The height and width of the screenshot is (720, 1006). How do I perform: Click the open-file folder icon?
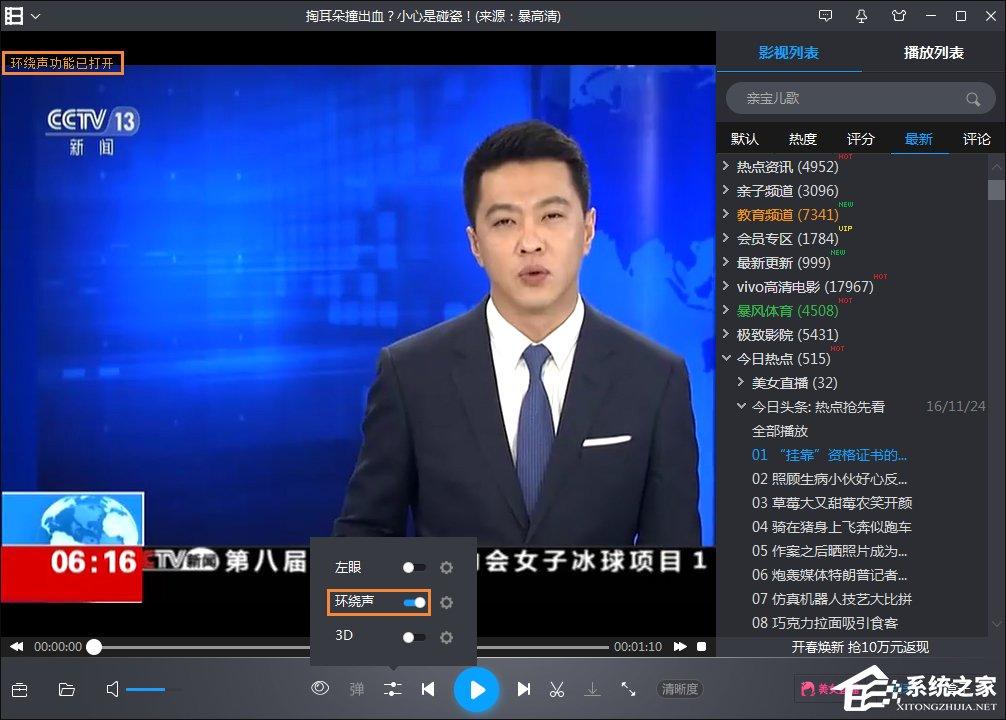pyautogui.click(x=67, y=689)
